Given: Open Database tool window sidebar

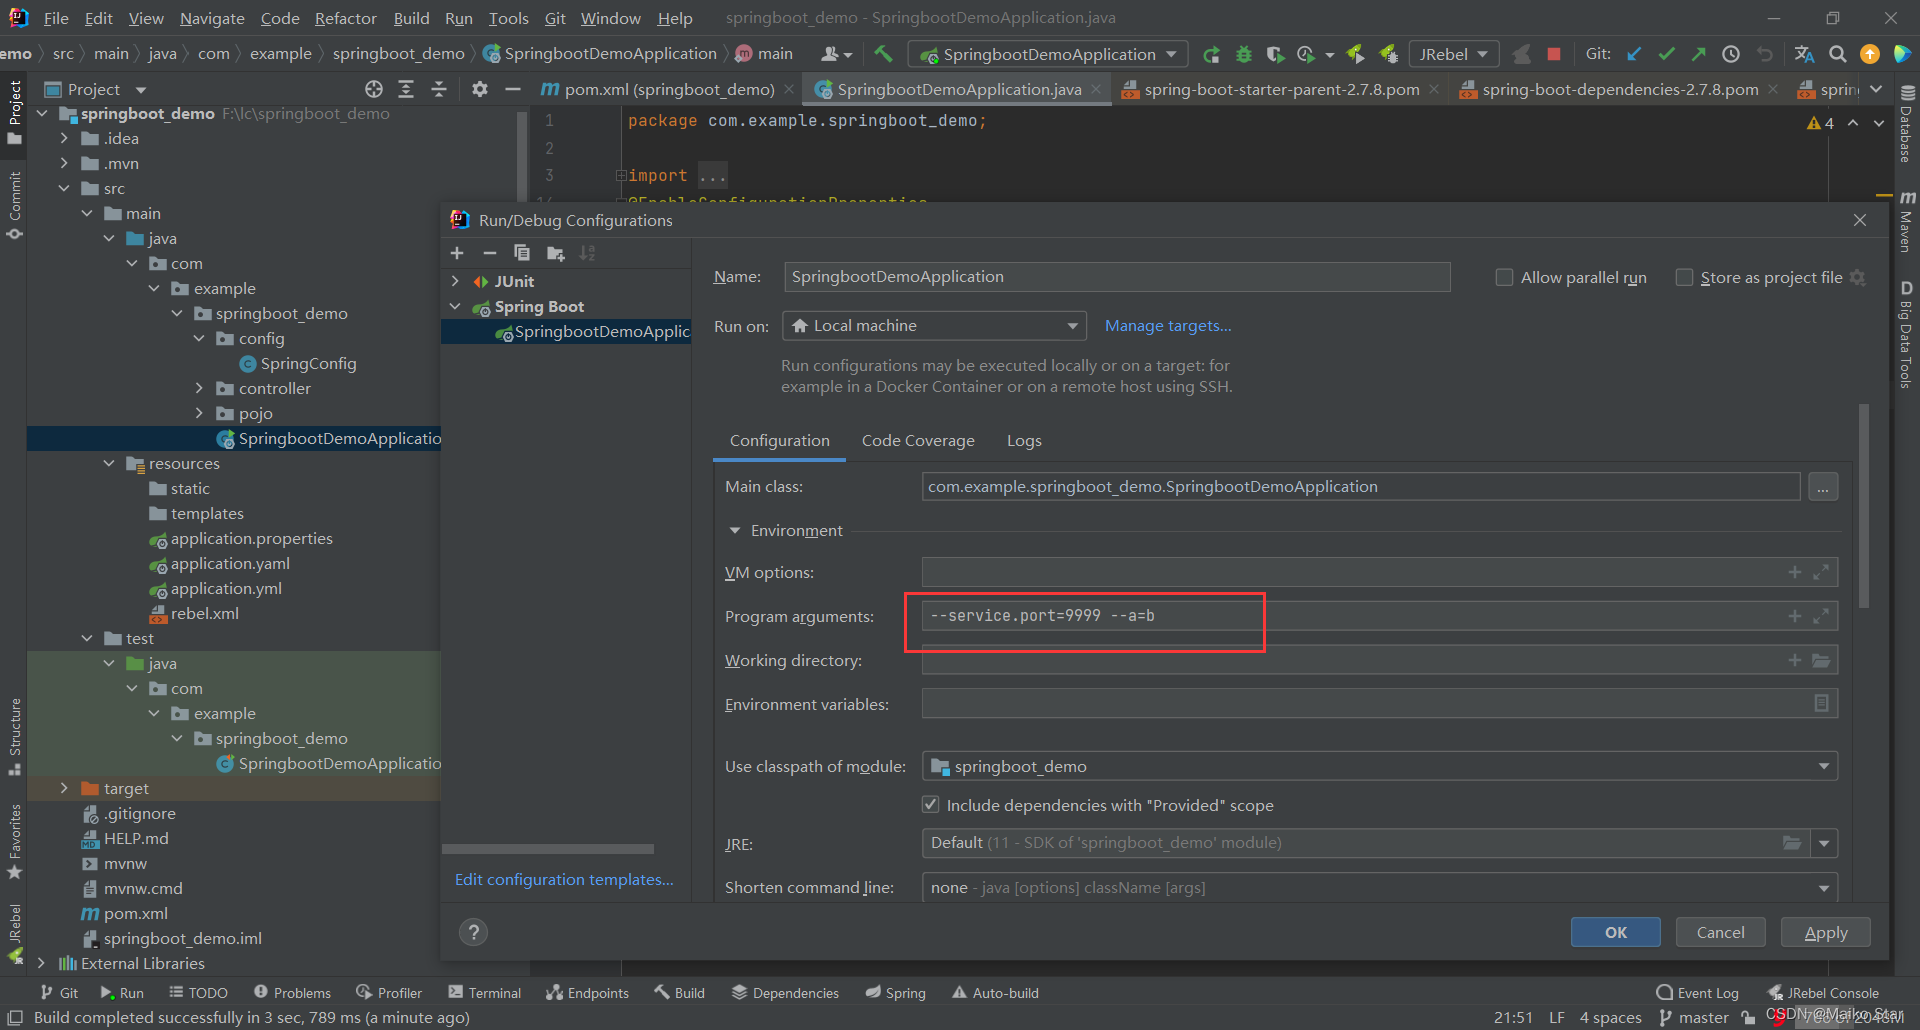Looking at the screenshot, I should pyautogui.click(x=1907, y=124).
